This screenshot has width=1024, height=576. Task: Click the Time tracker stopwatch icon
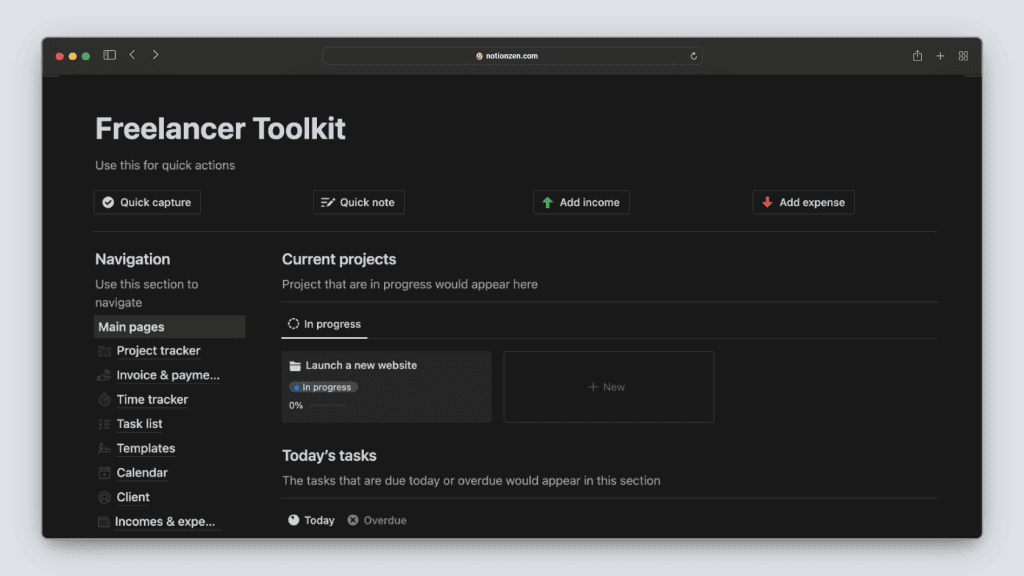(104, 400)
